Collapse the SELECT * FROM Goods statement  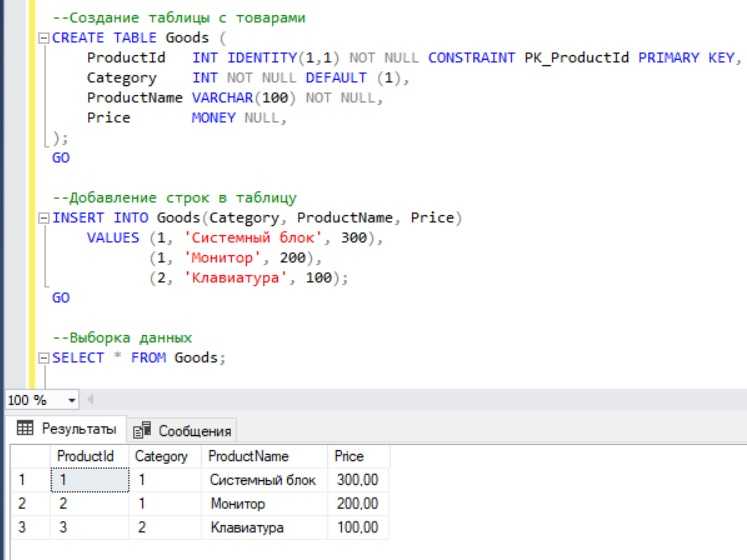(x=42, y=358)
